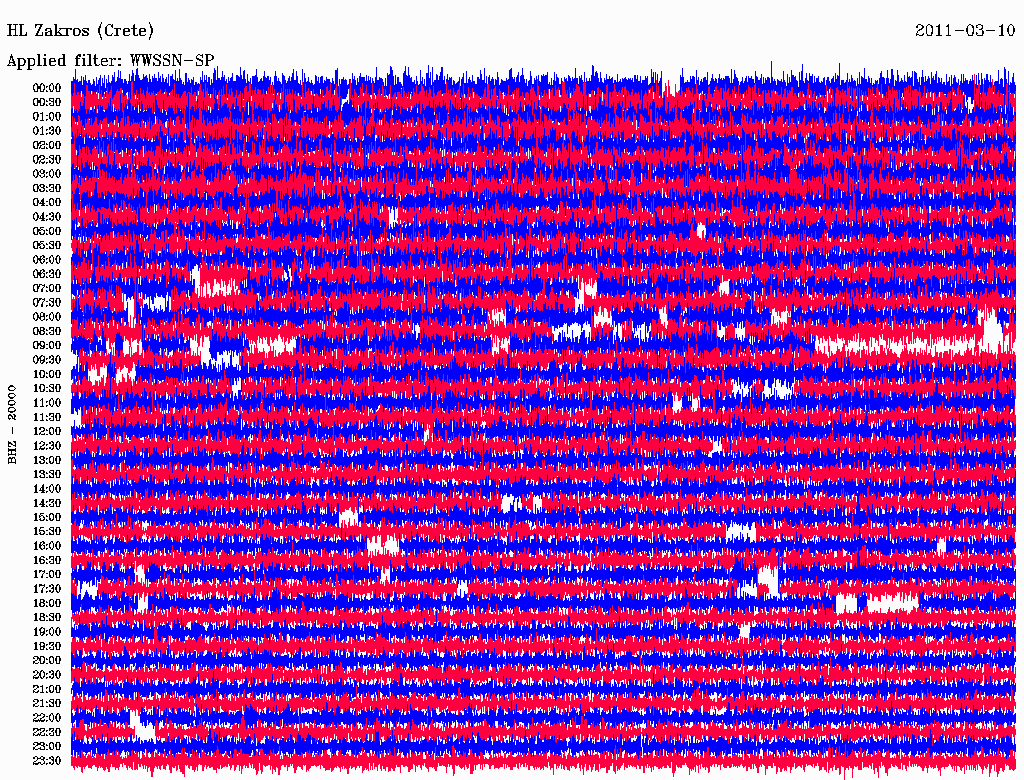Click the '05:00' time label
Image resolution: width=1024 pixels, height=780 pixels.
pyautogui.click(x=47, y=231)
